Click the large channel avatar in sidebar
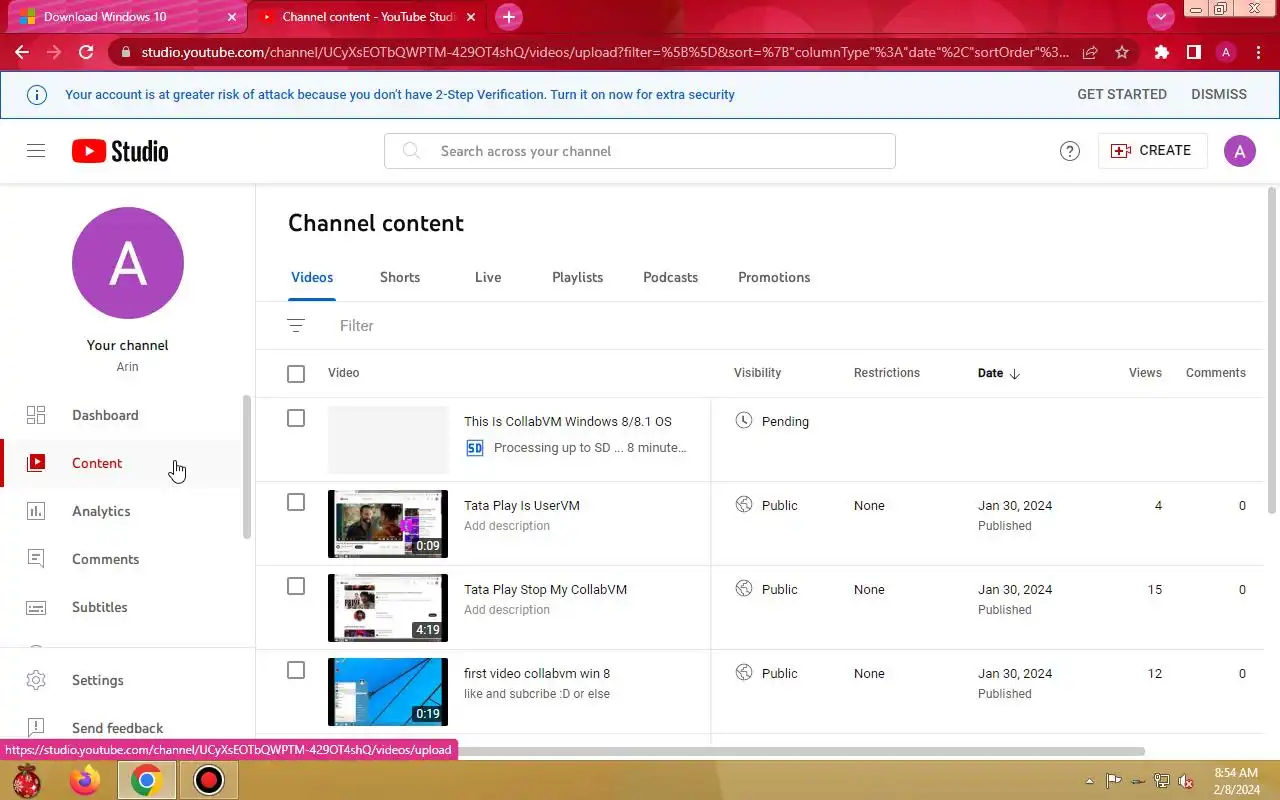The height and width of the screenshot is (800, 1280). coord(128,263)
